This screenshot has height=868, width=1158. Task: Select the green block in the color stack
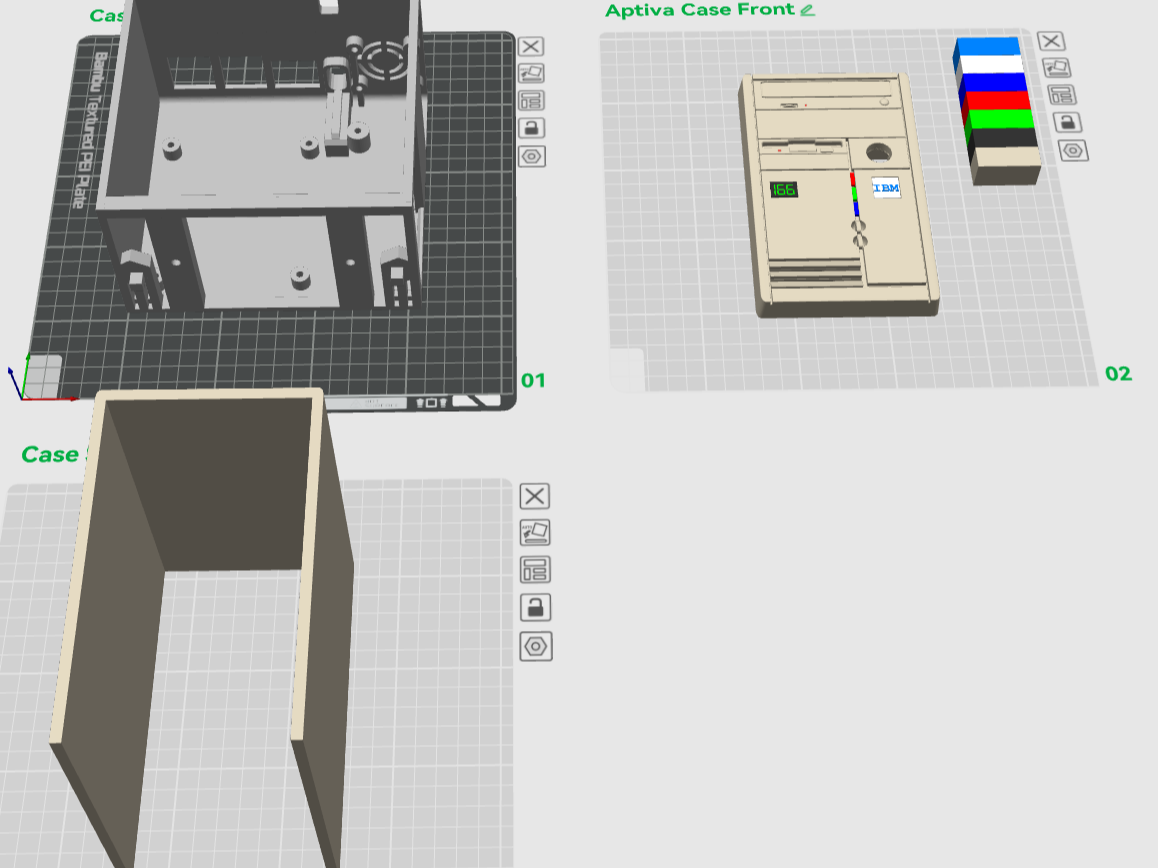[1001, 119]
